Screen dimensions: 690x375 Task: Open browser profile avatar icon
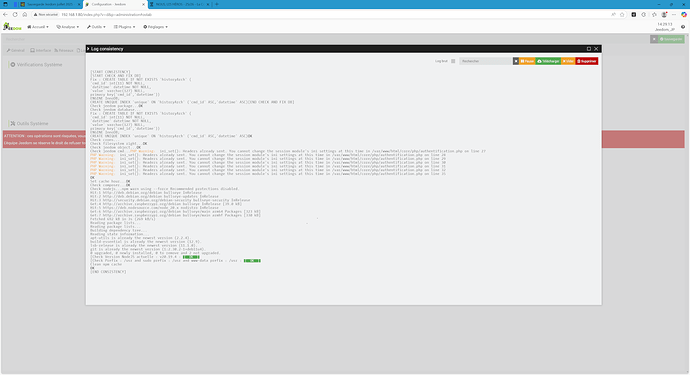point(664,15)
